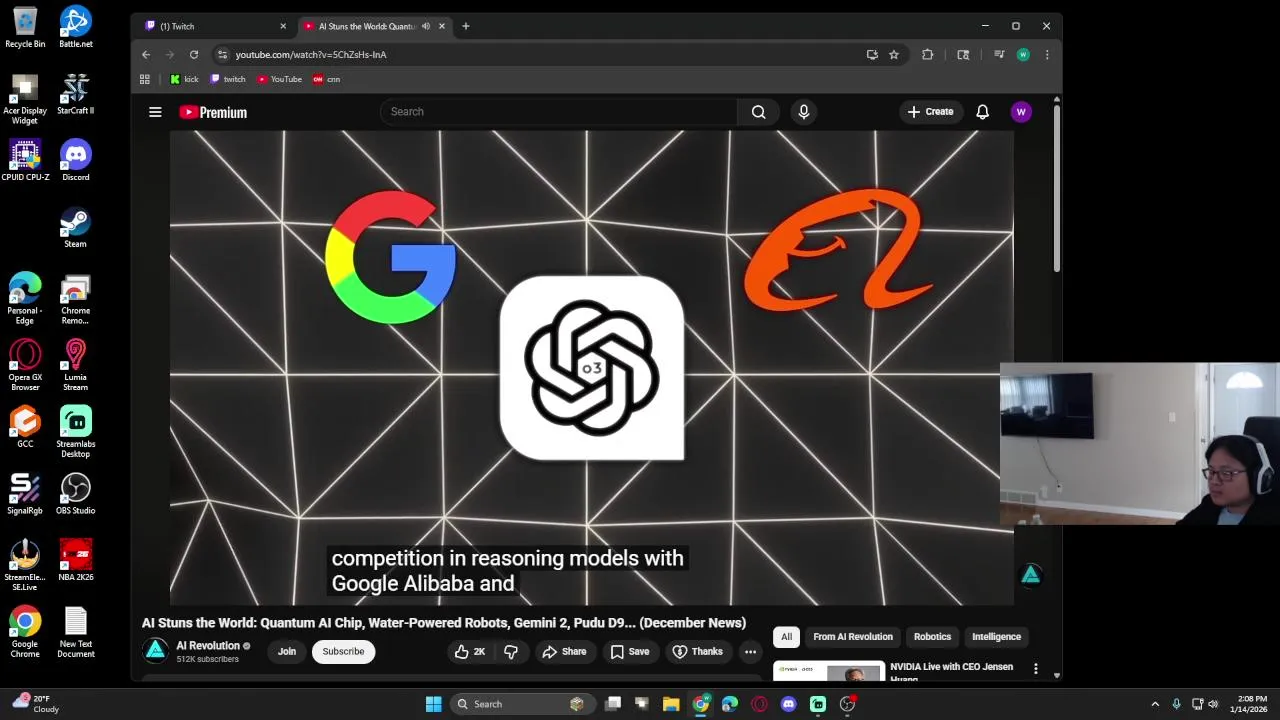Open the YouTube guide hamburger menu

[x=155, y=112]
